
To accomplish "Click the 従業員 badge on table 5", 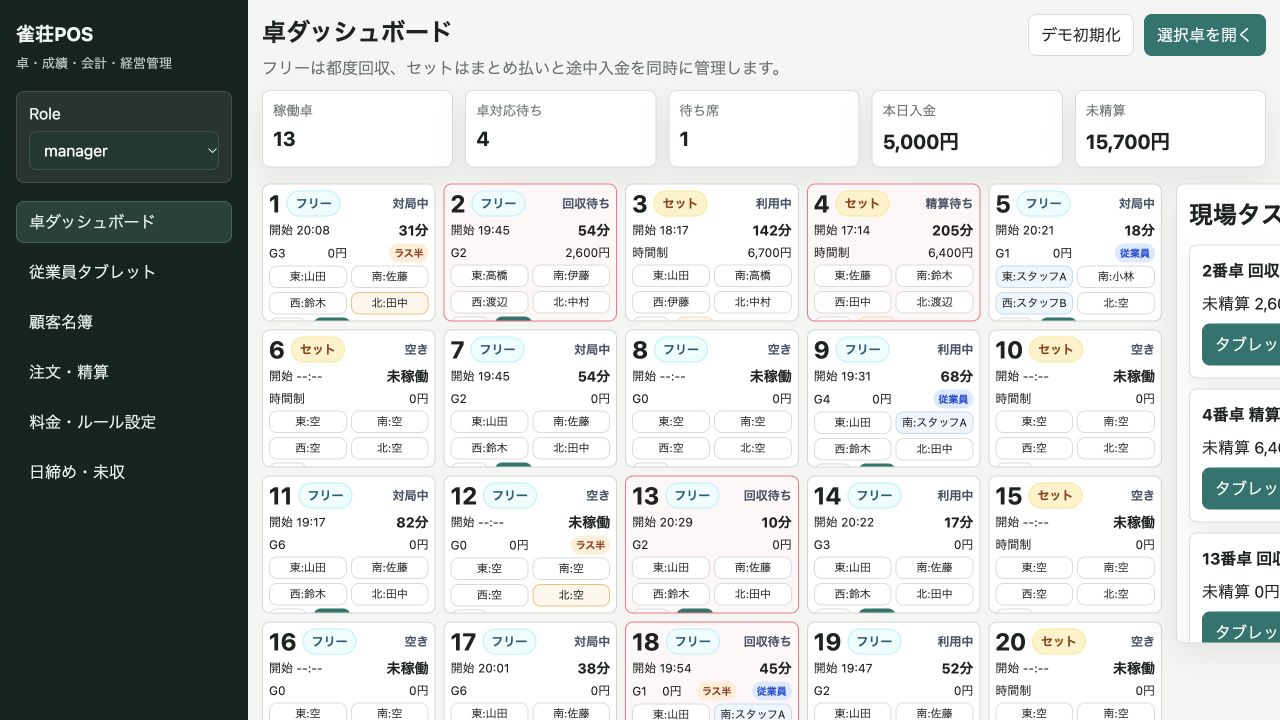I will [1135, 254].
